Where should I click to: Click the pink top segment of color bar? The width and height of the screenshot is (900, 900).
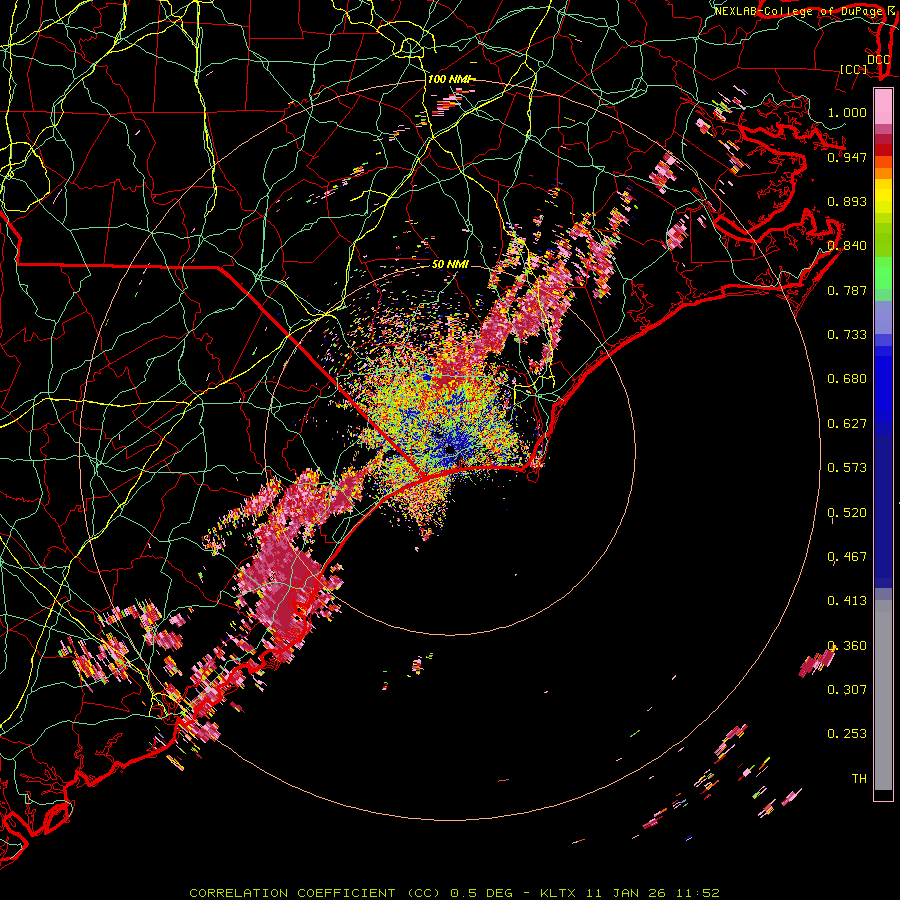coord(883,106)
